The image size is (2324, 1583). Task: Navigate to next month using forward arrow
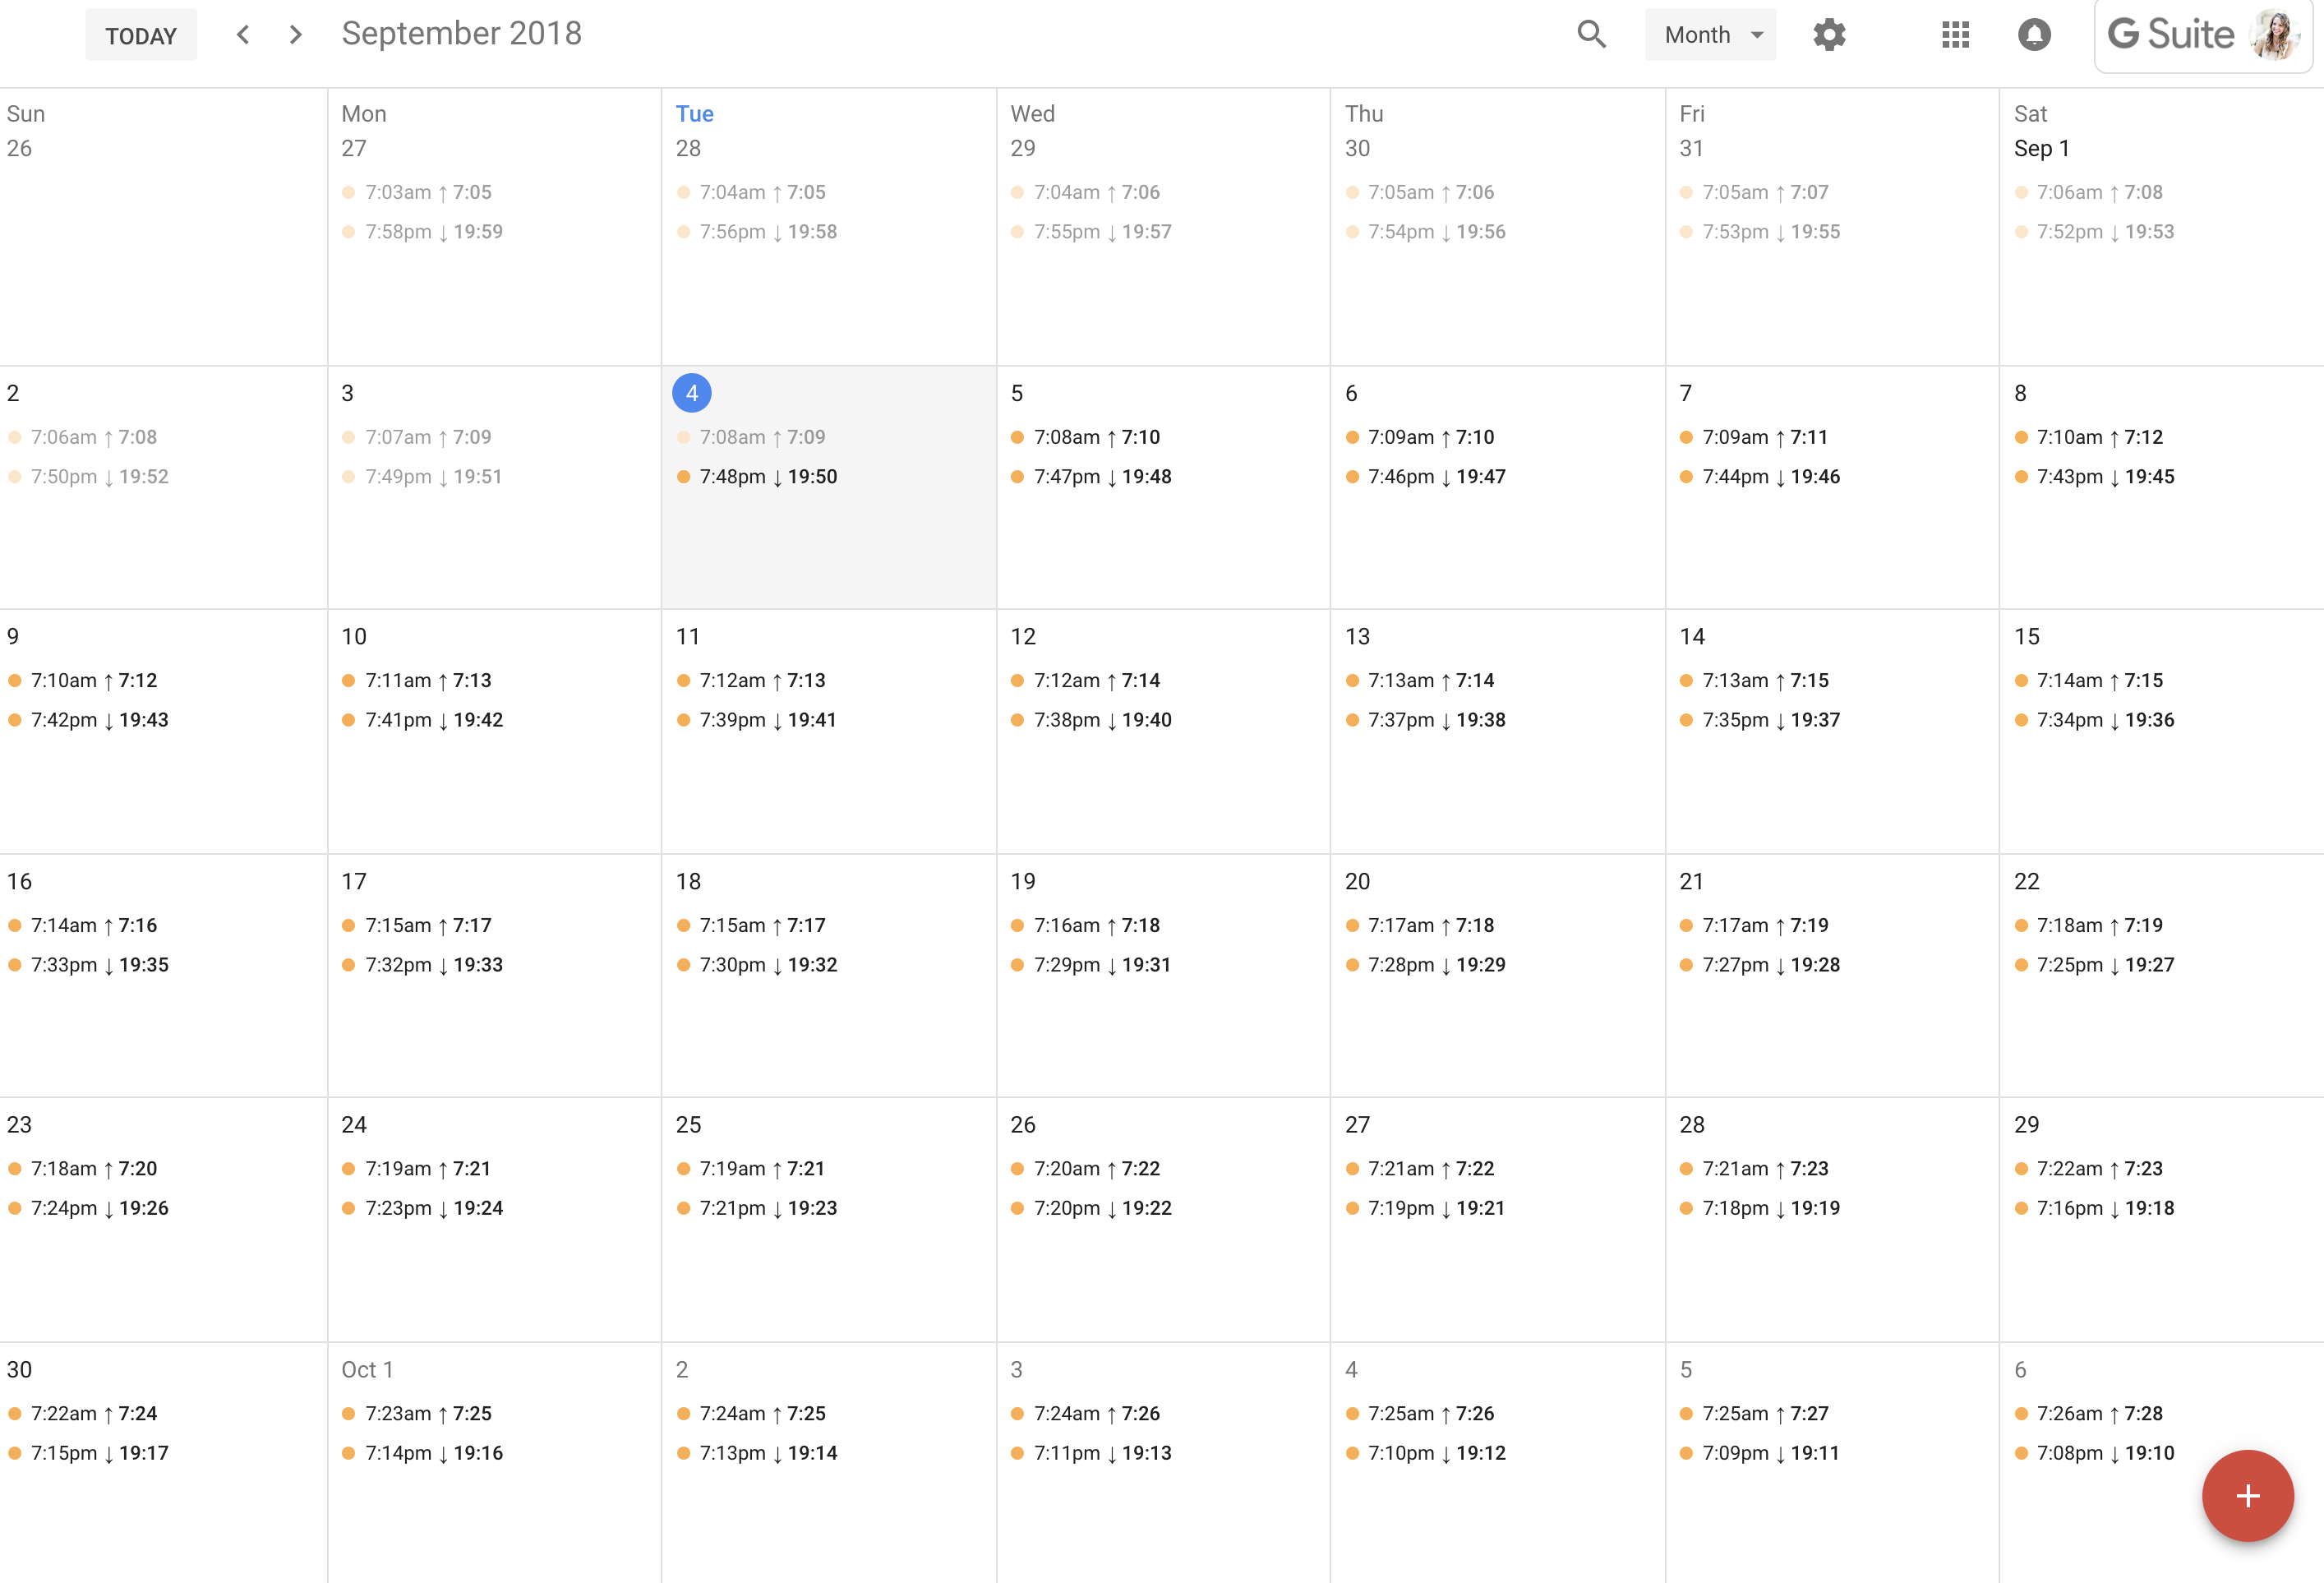click(295, 35)
